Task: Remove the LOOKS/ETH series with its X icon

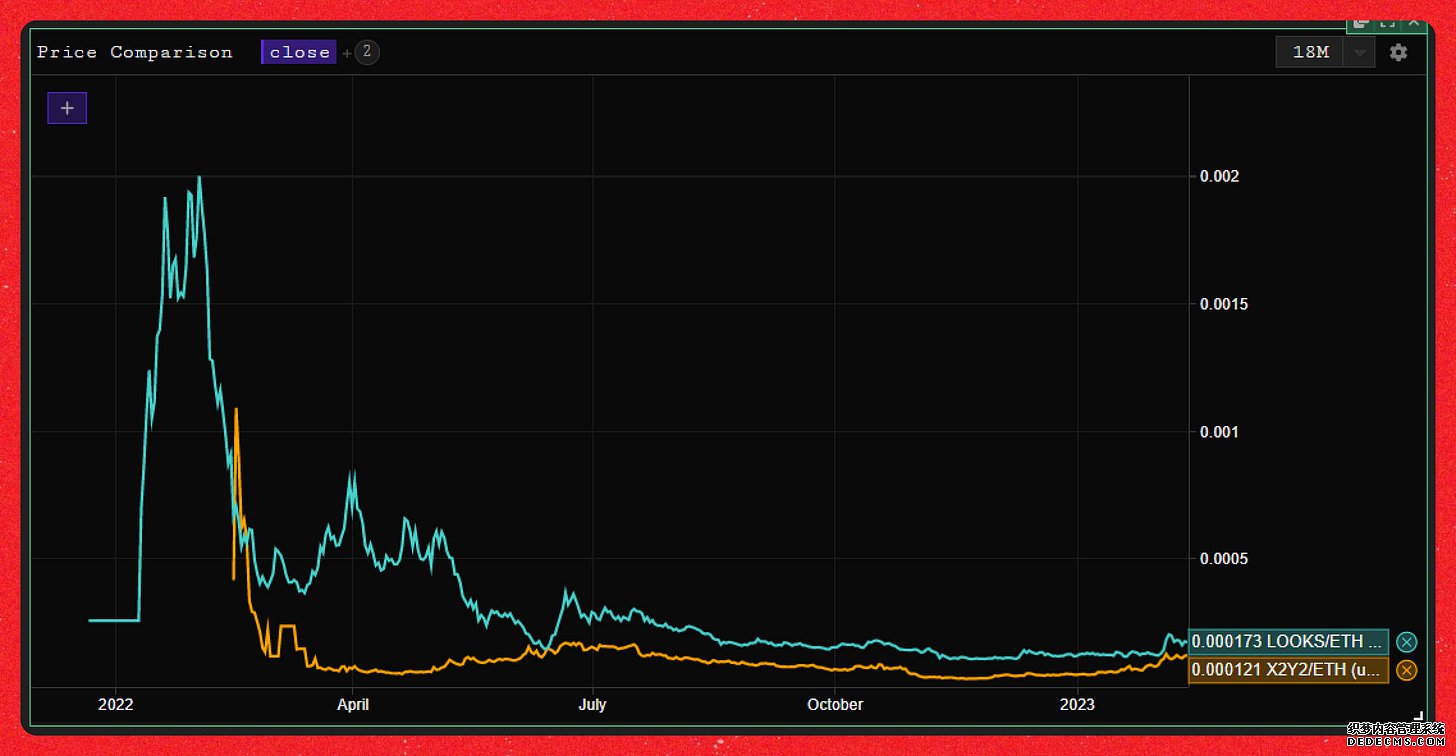Action: (1406, 642)
